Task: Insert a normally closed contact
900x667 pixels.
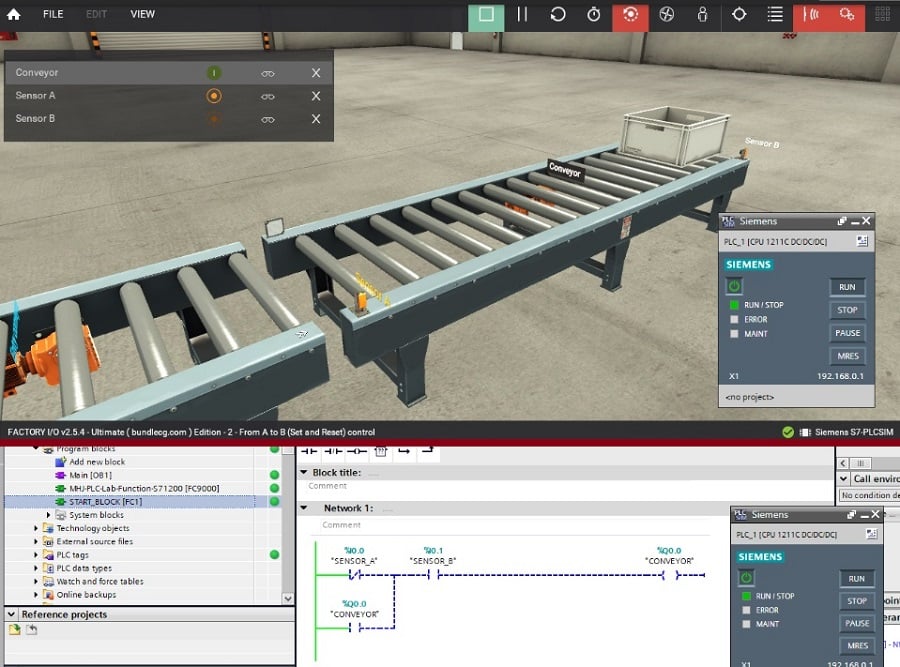Action: [x=333, y=451]
